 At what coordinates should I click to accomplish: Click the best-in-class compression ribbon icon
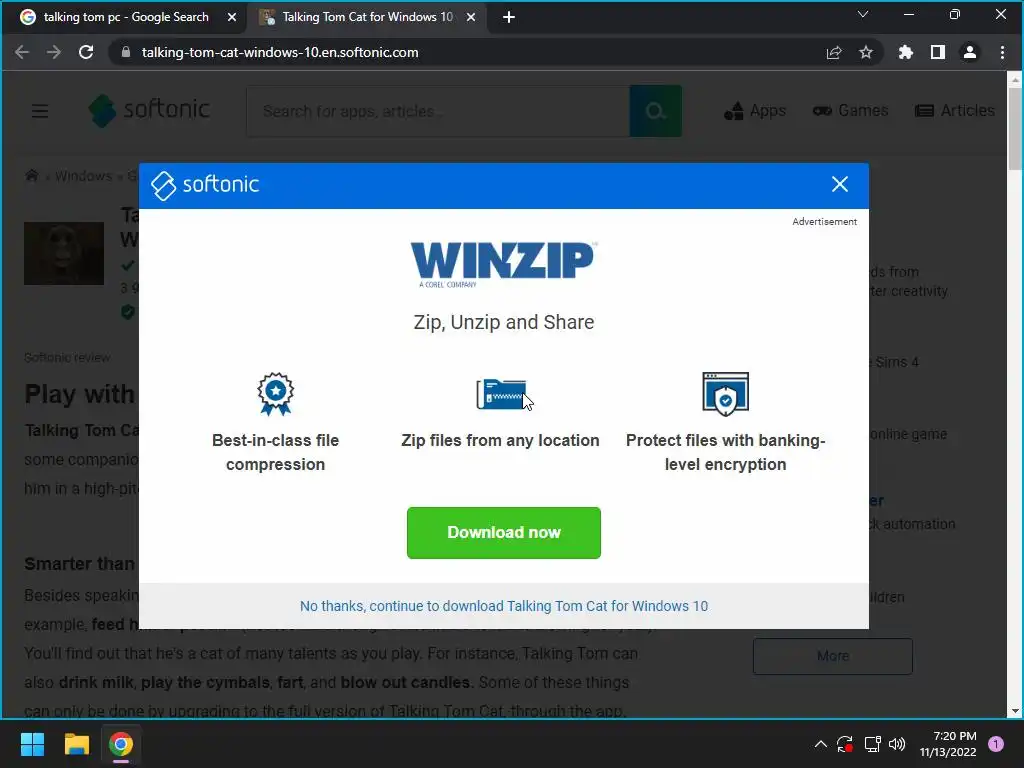(276, 394)
